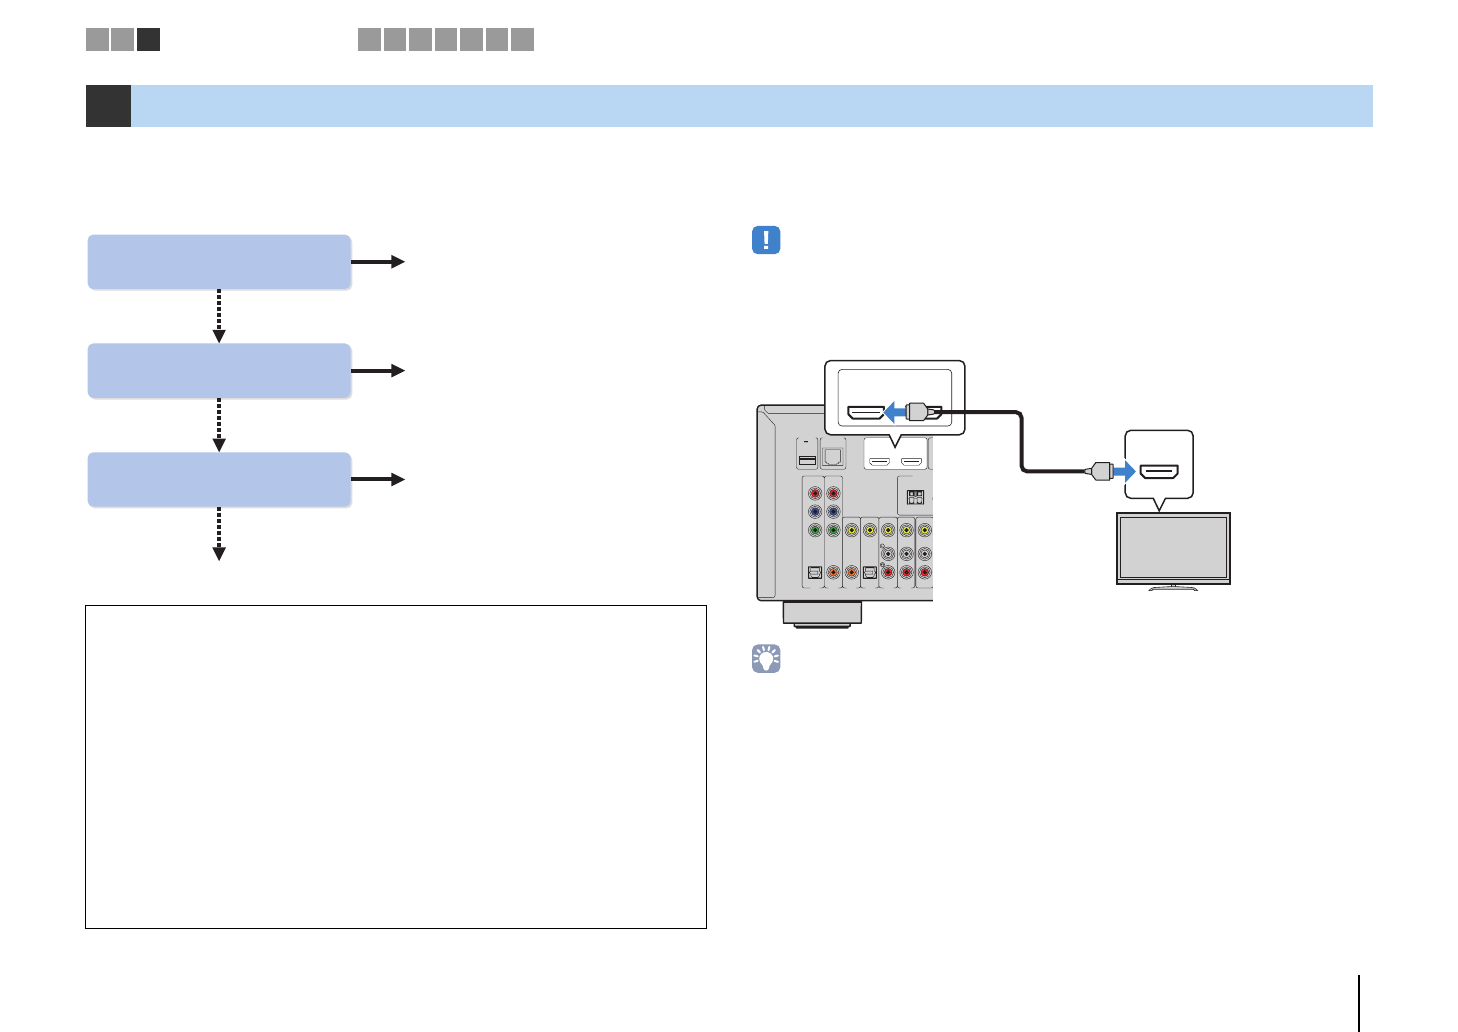Click the bottom flowchart box
1458x1032 pixels.
(x=219, y=479)
